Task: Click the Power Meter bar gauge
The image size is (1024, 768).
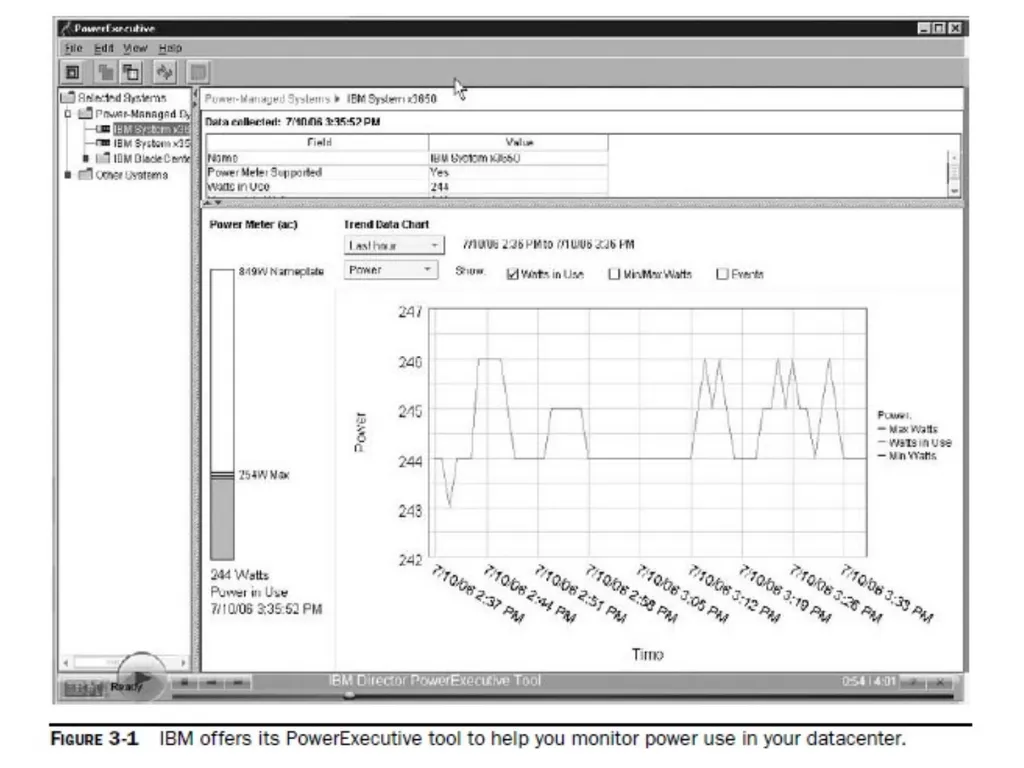Action: click(x=222, y=414)
